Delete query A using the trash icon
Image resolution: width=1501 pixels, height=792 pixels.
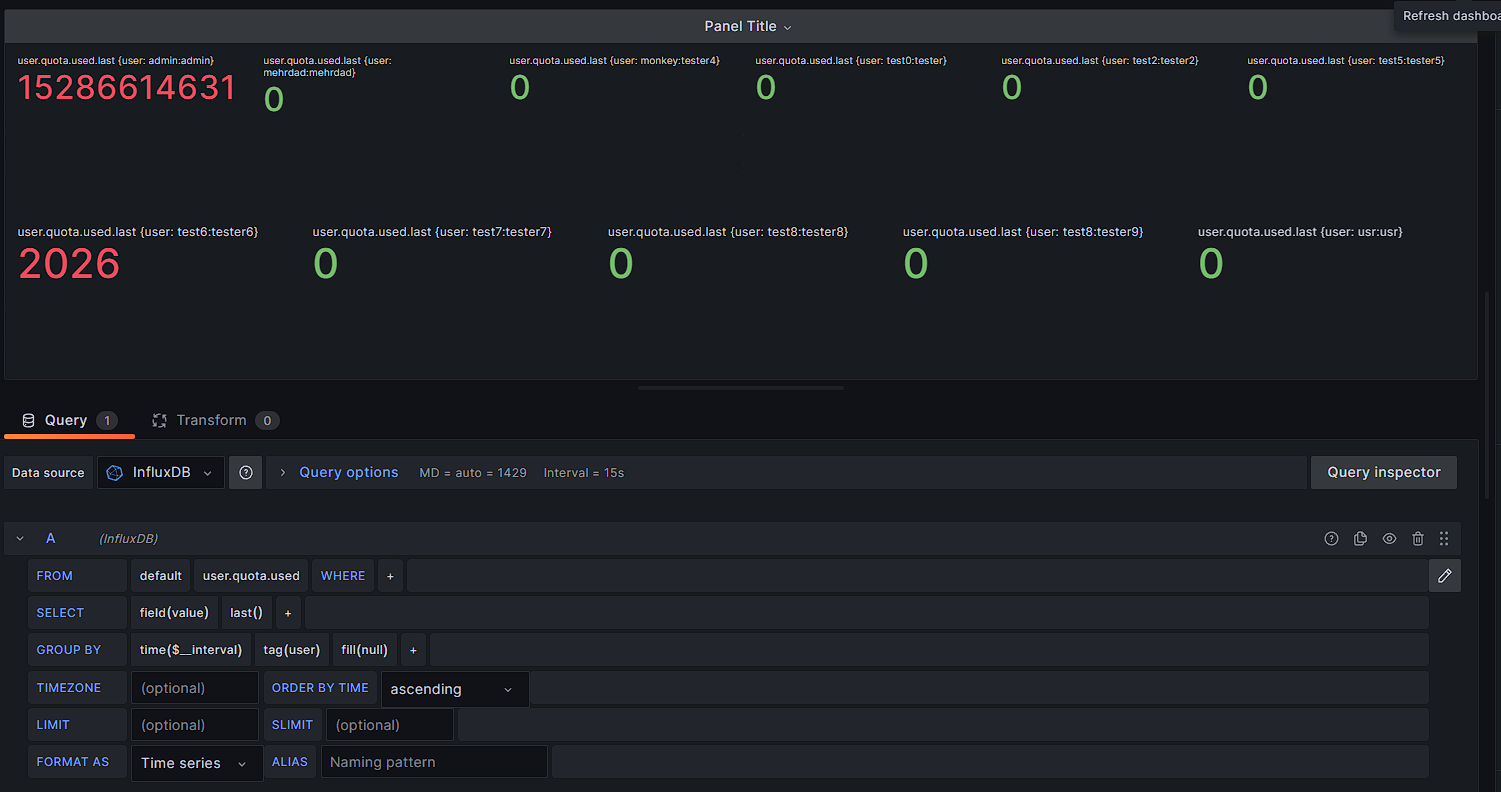[1417, 539]
